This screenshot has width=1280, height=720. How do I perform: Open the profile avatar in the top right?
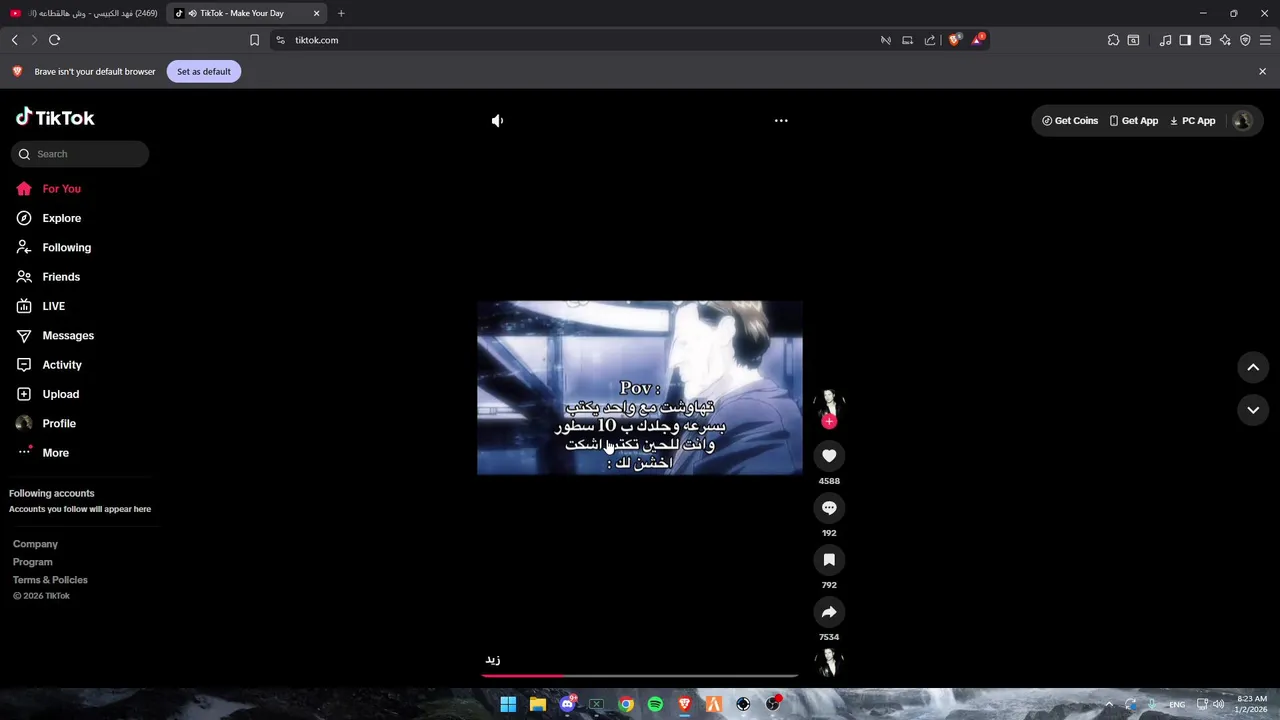1243,121
